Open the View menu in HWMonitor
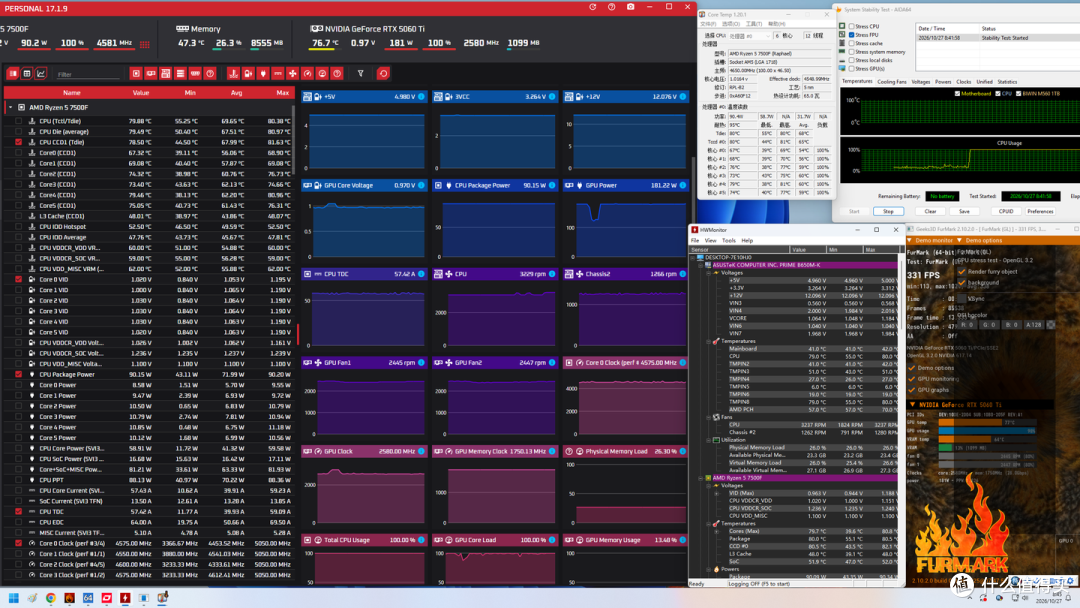 [x=710, y=240]
